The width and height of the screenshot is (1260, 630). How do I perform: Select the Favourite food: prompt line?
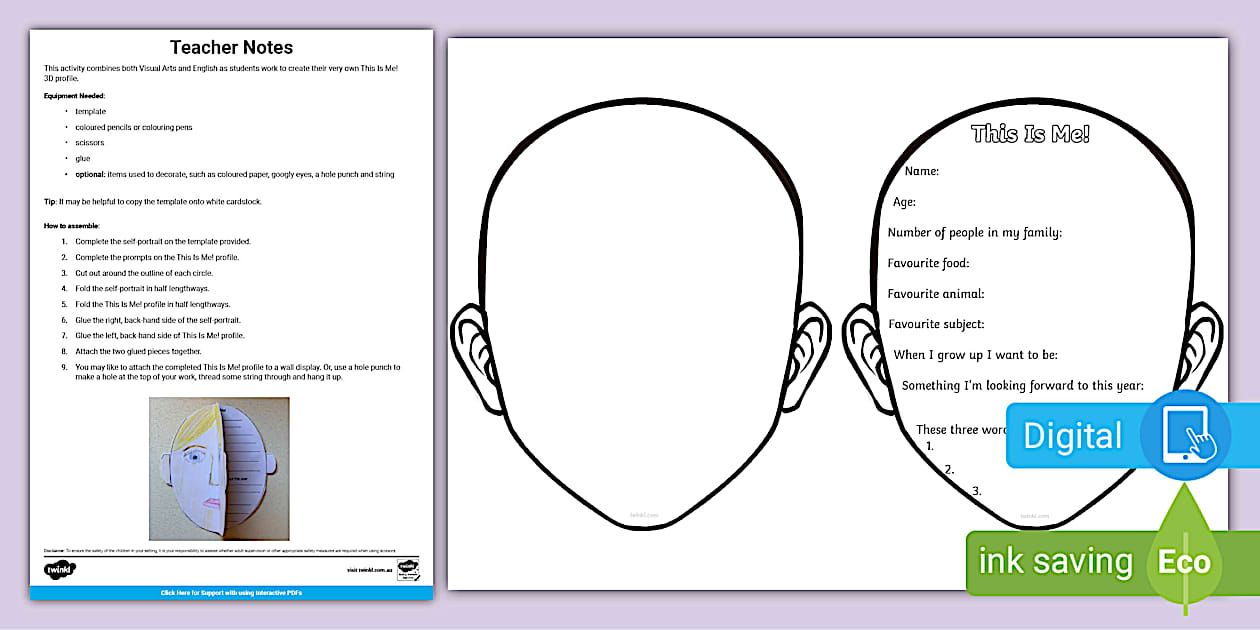[928, 263]
